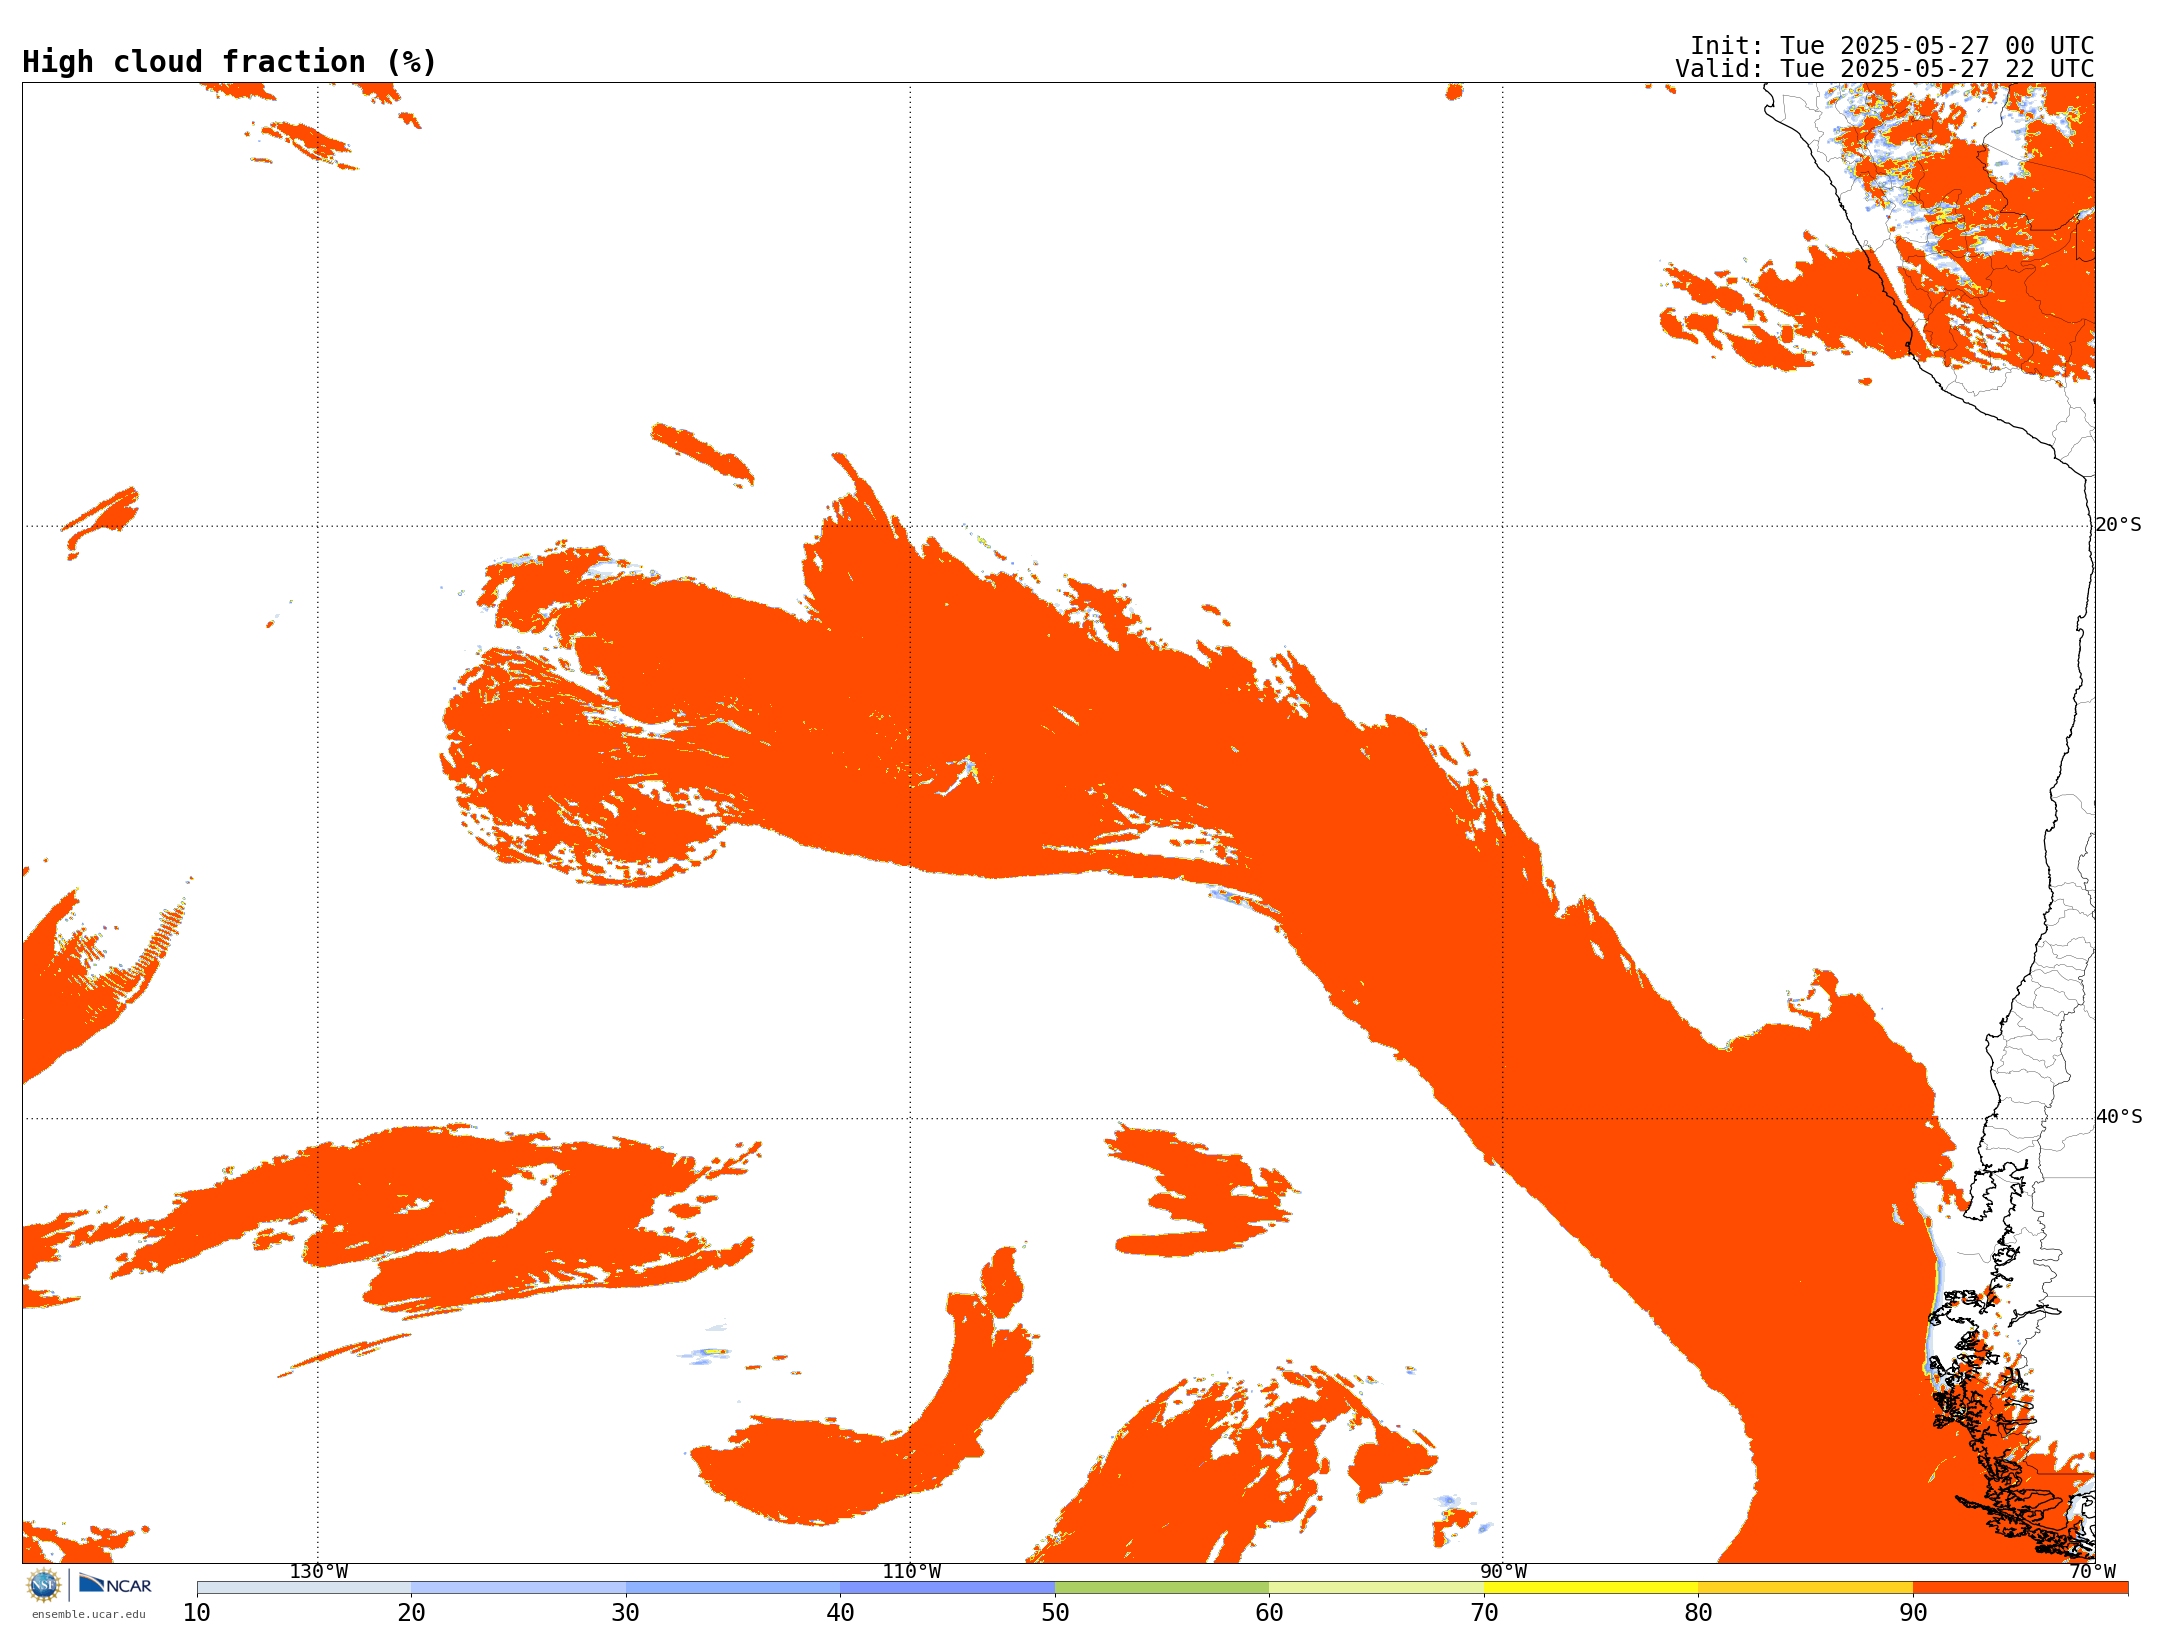Pick the 50-60 green colorbar segment

1162,1588
